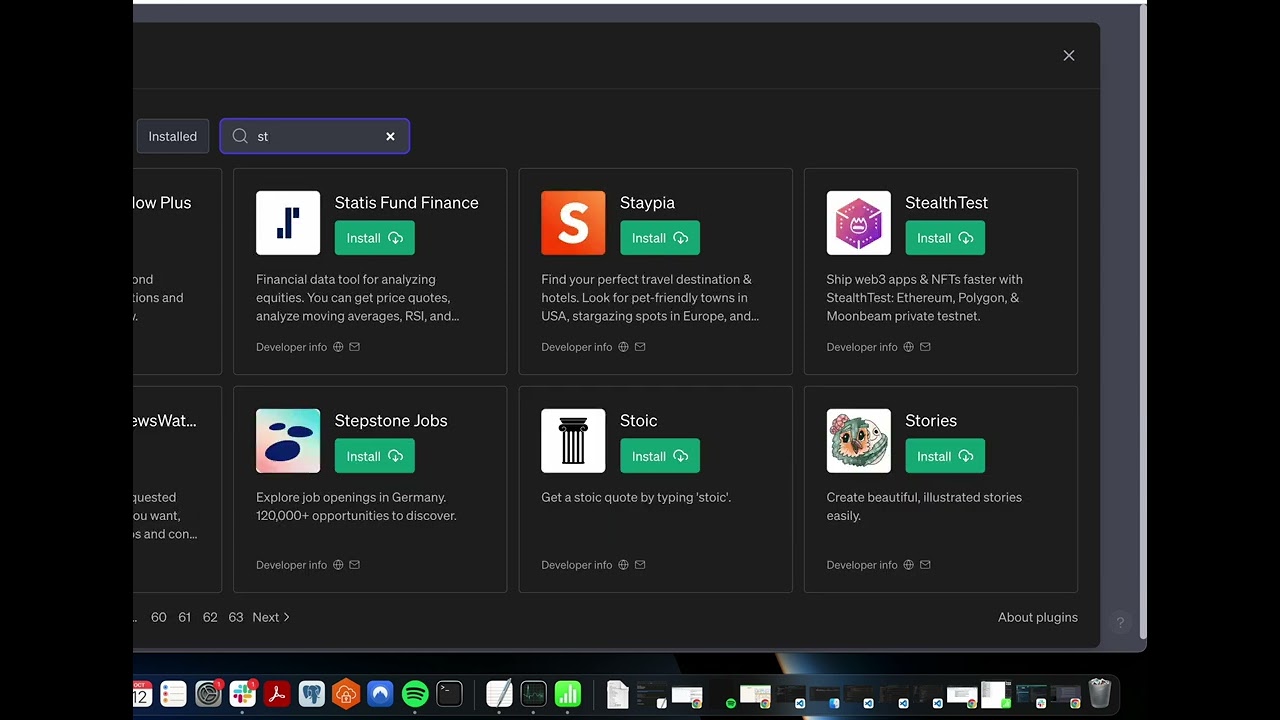Install the StealthTest plugin

pos(945,238)
